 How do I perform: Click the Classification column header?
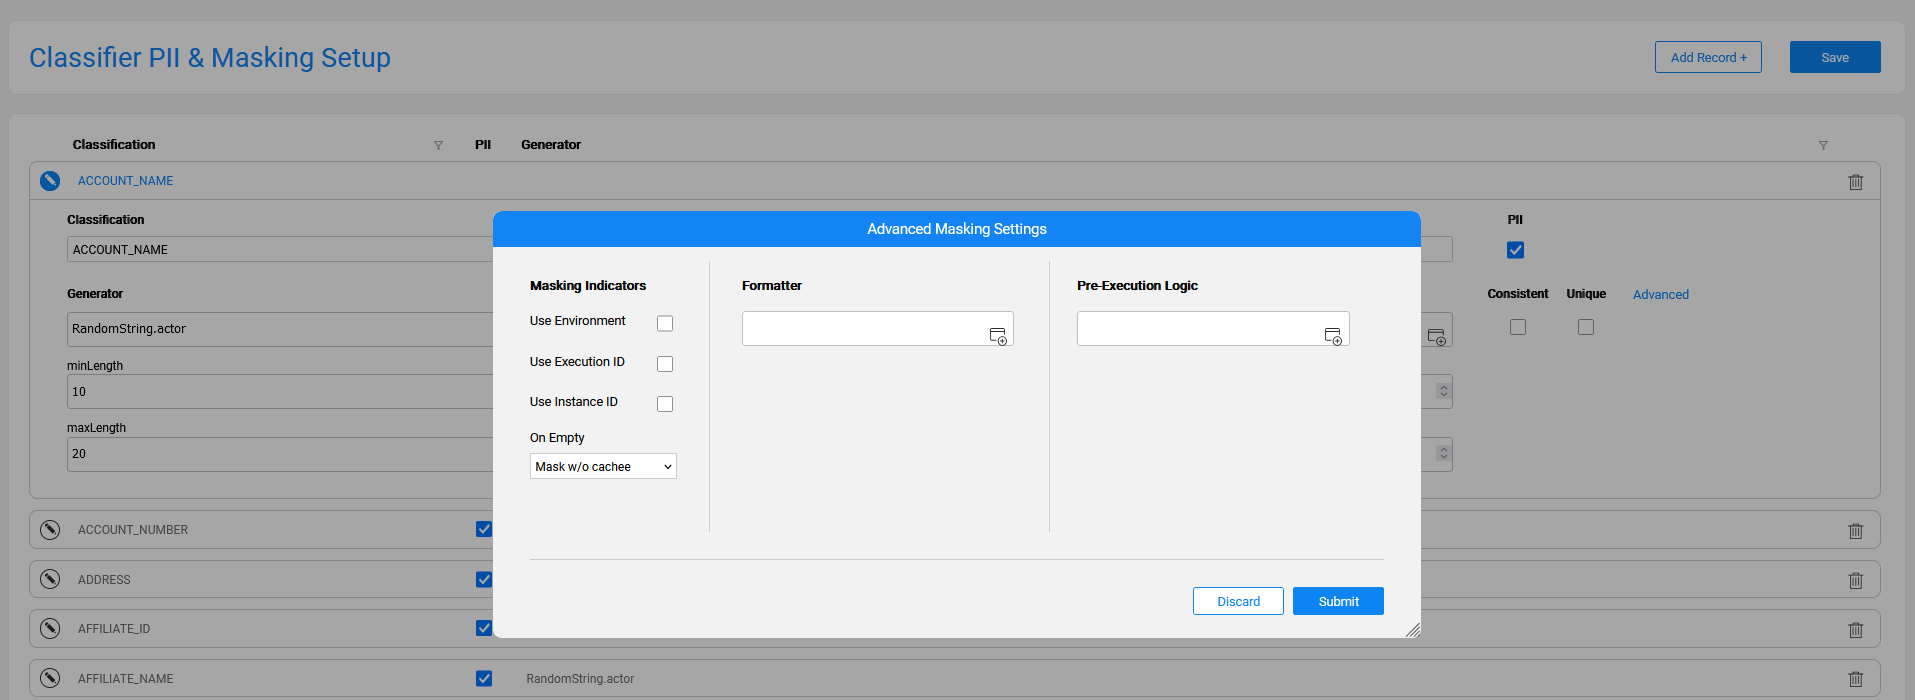(x=114, y=145)
